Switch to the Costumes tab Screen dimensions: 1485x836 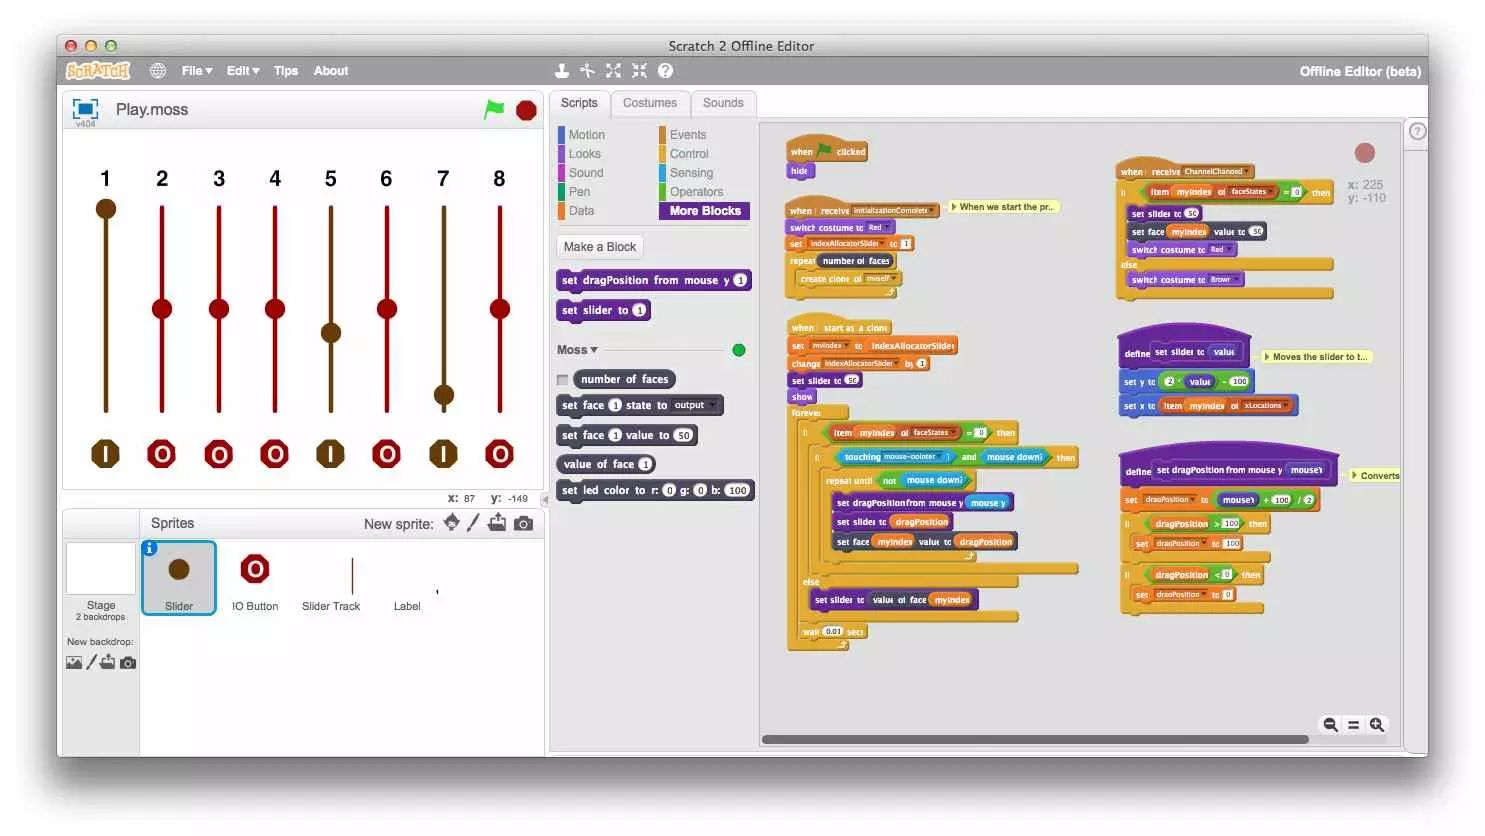click(x=650, y=103)
